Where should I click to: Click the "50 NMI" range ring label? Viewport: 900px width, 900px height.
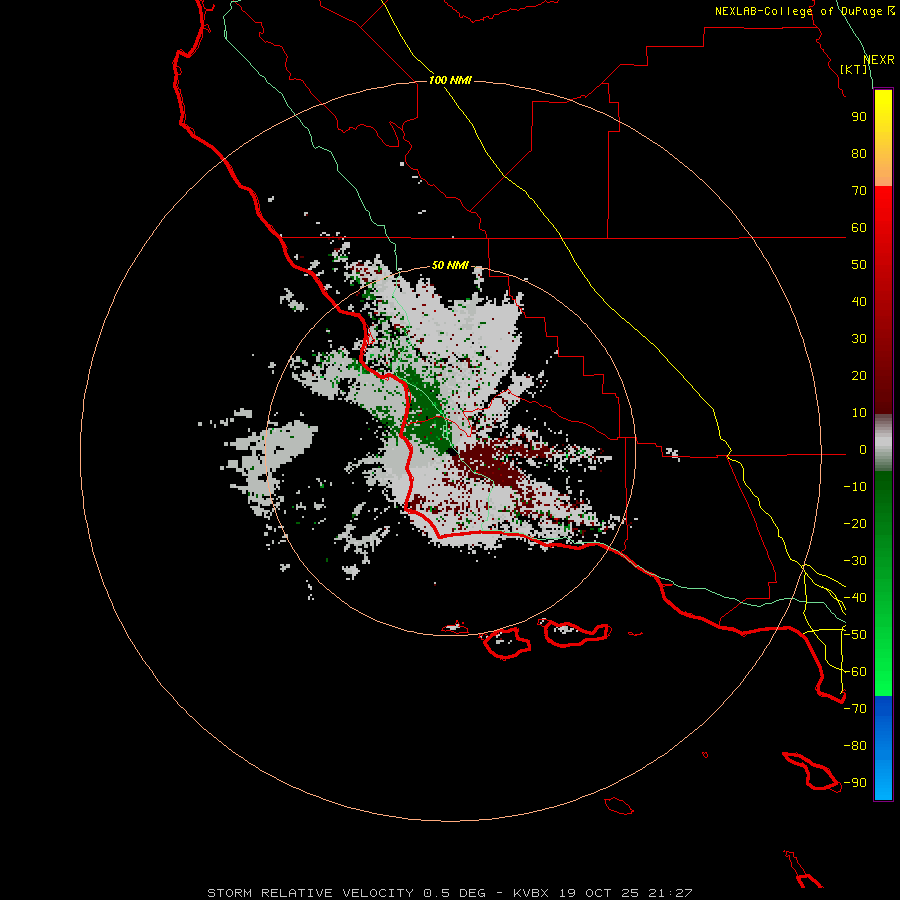[450, 265]
